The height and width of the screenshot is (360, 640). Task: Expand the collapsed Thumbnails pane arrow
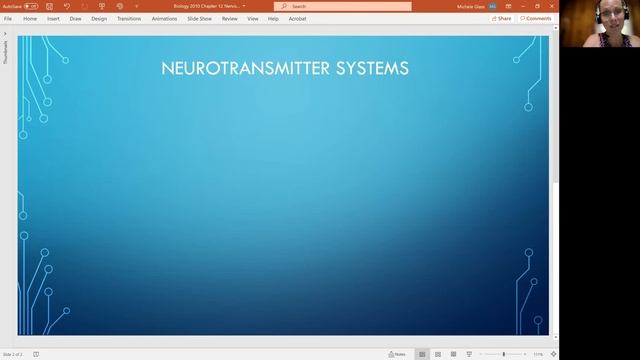(x=5, y=33)
